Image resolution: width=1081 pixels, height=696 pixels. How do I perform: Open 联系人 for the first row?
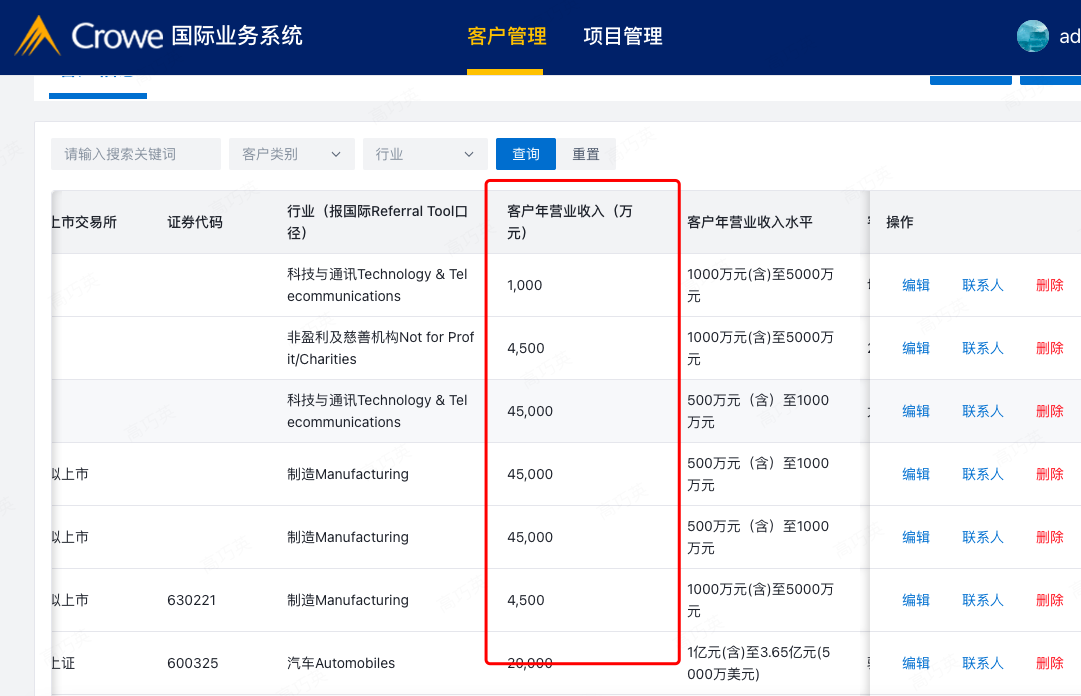pos(982,285)
